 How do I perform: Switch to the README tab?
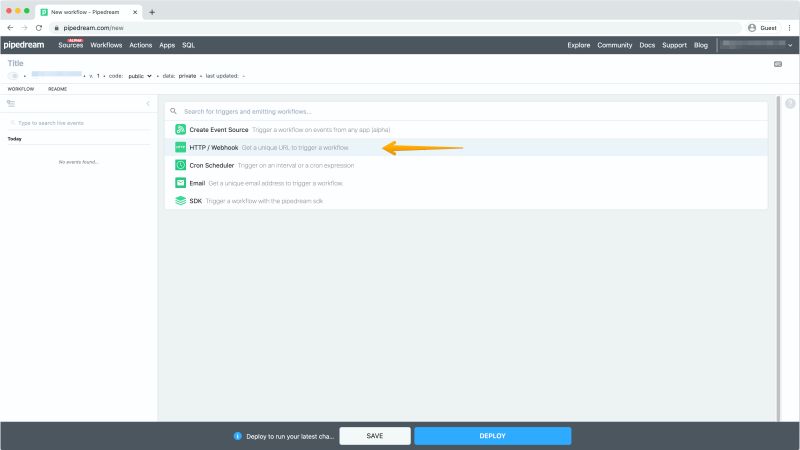click(x=57, y=89)
